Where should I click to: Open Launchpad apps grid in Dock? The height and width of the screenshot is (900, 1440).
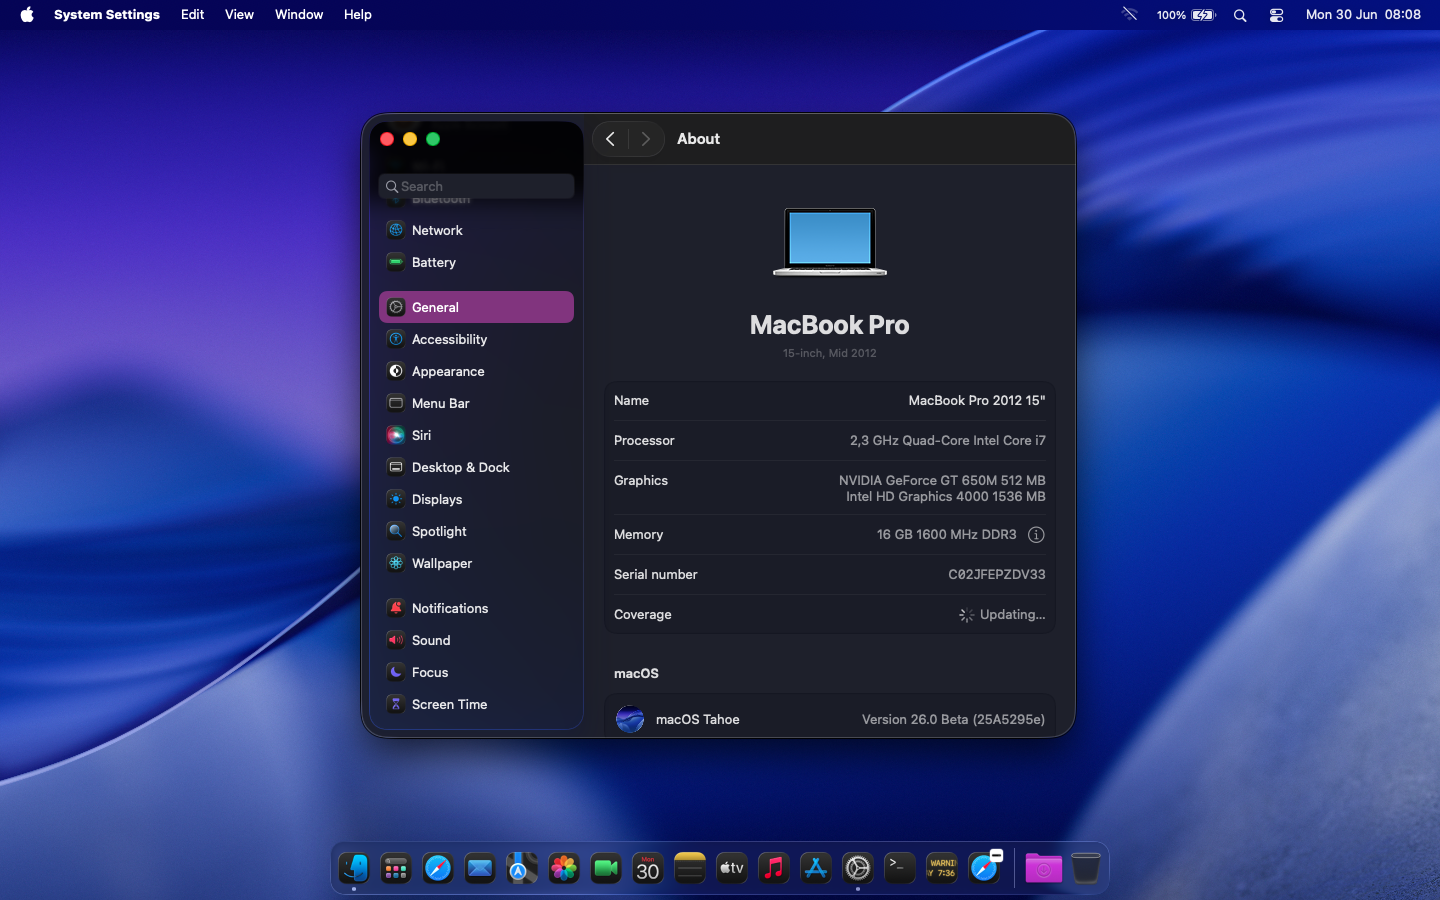click(x=396, y=868)
